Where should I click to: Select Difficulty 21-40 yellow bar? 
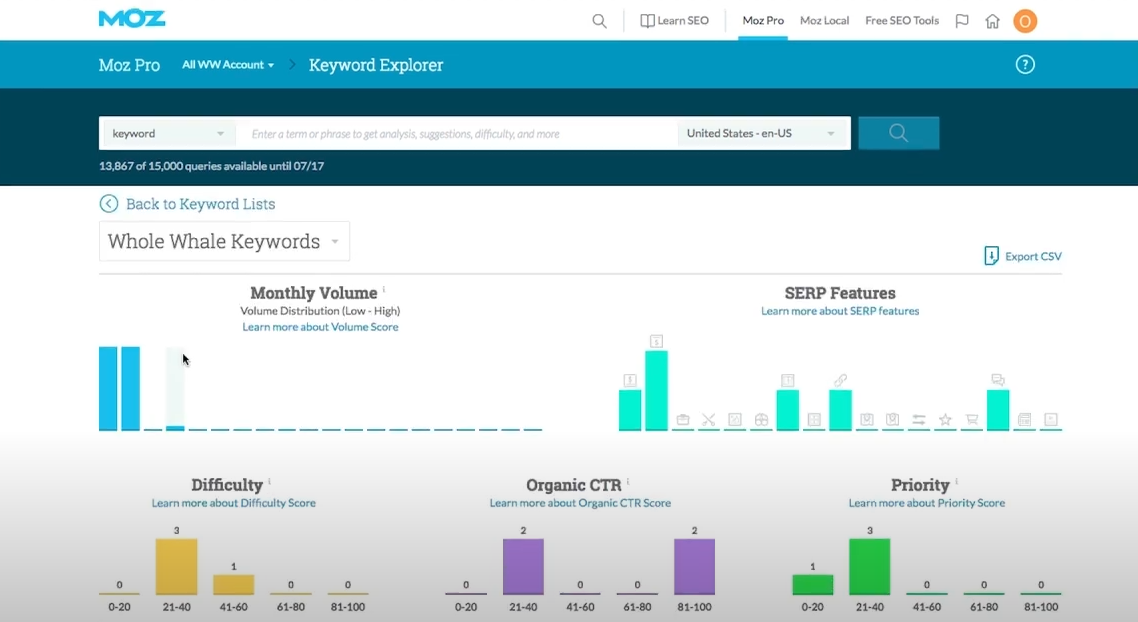point(176,566)
